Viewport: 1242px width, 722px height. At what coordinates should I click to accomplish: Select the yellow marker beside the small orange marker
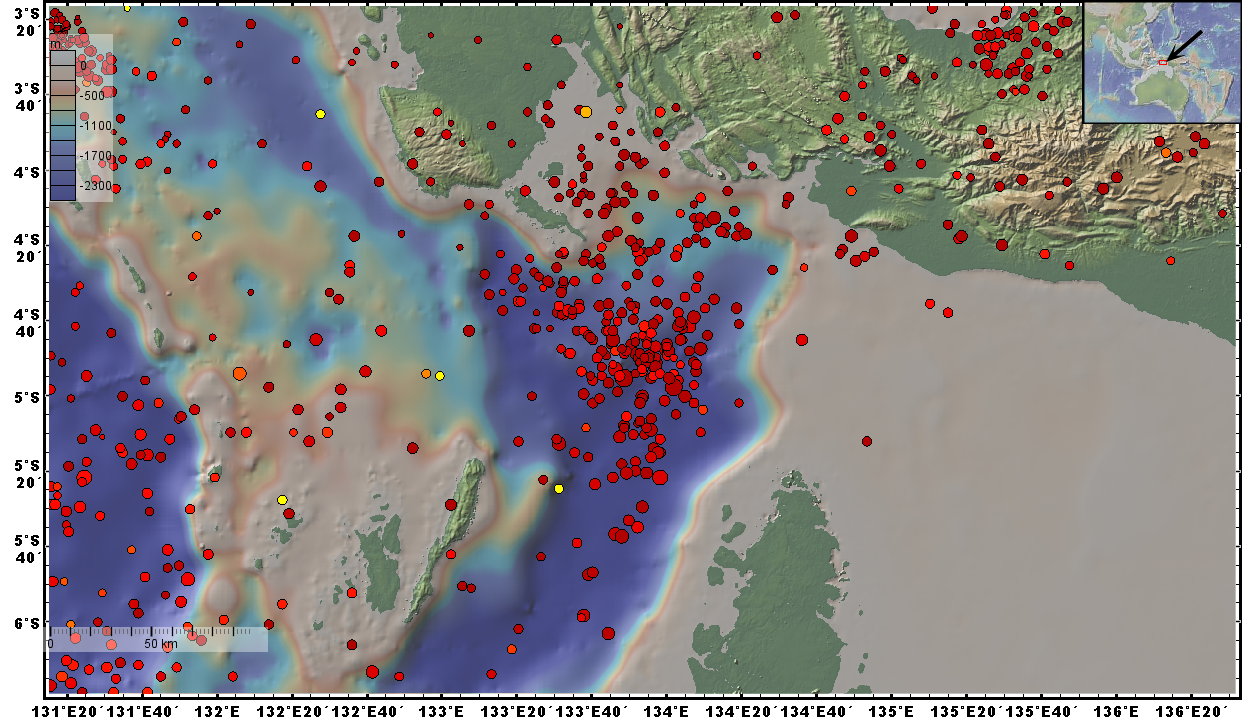[x=439, y=376]
